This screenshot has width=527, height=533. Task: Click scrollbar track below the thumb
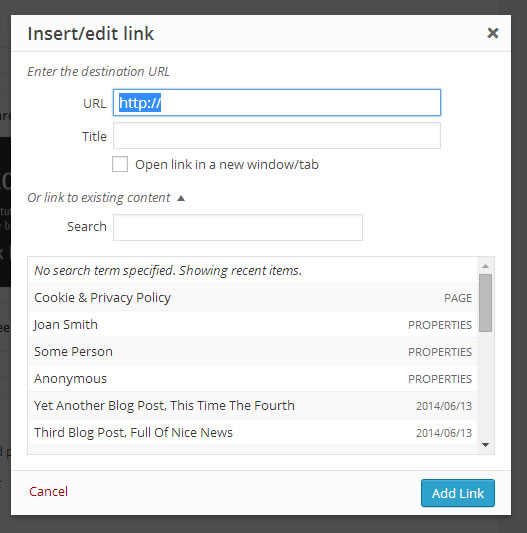[x=486, y=385]
